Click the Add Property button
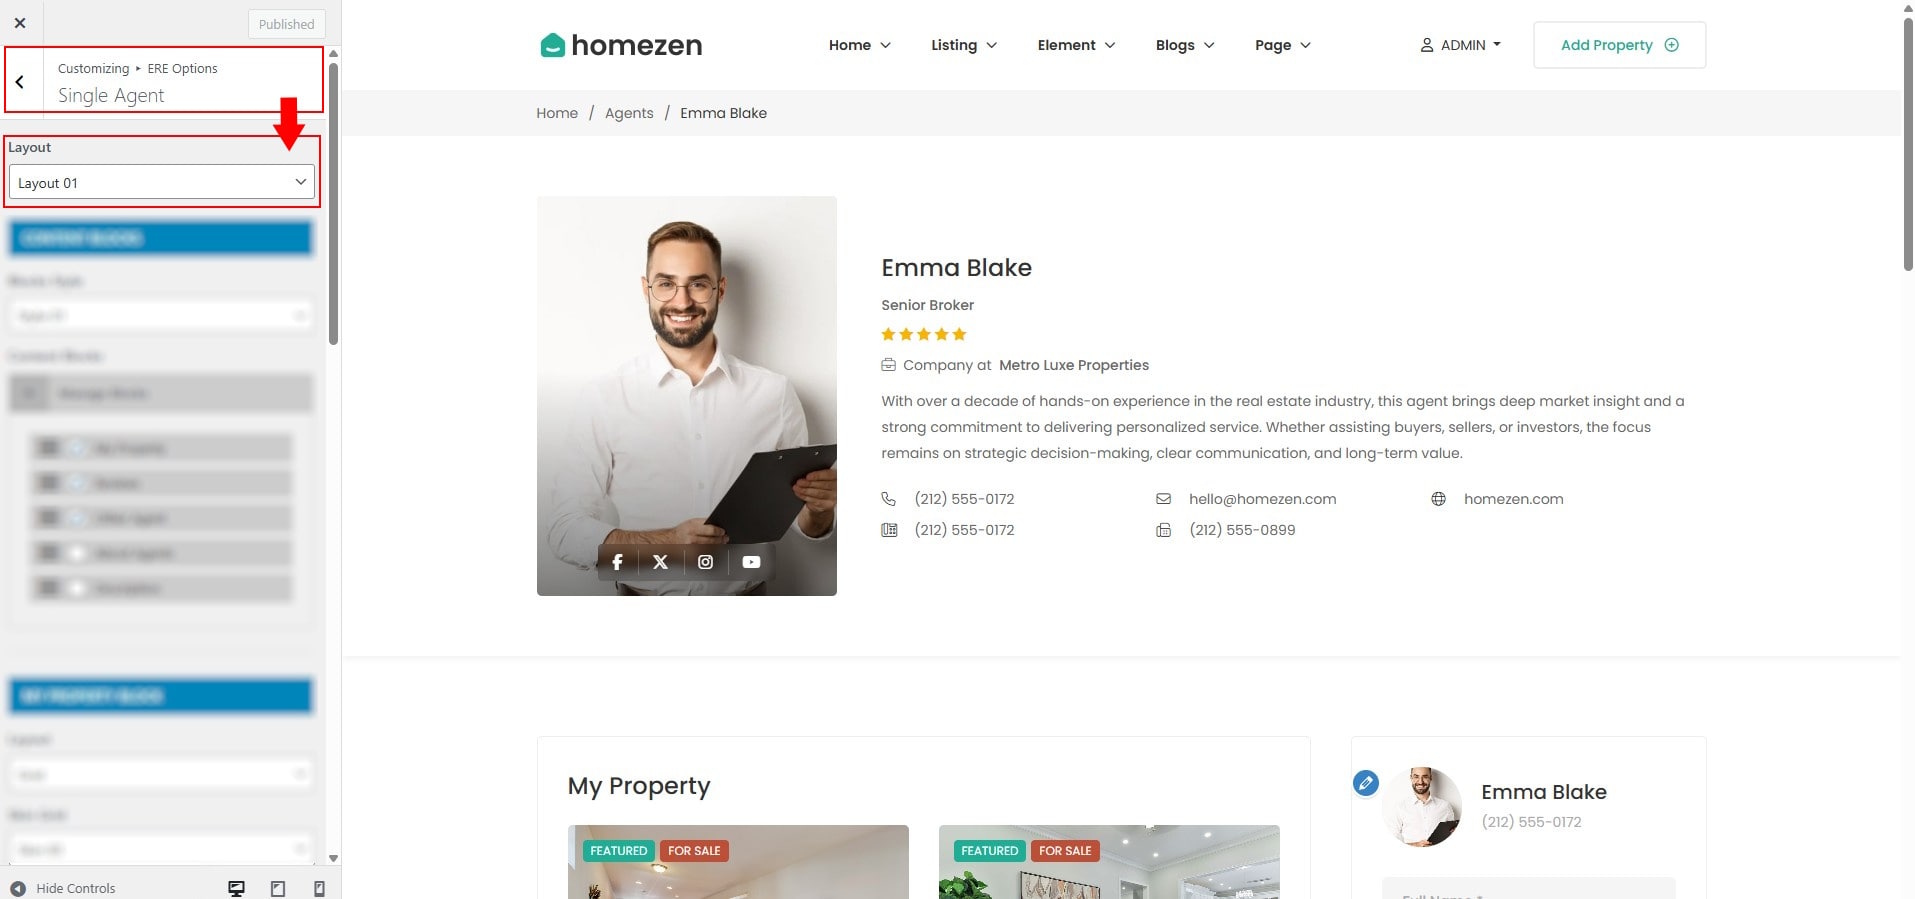The width and height of the screenshot is (1915, 899). tap(1619, 45)
